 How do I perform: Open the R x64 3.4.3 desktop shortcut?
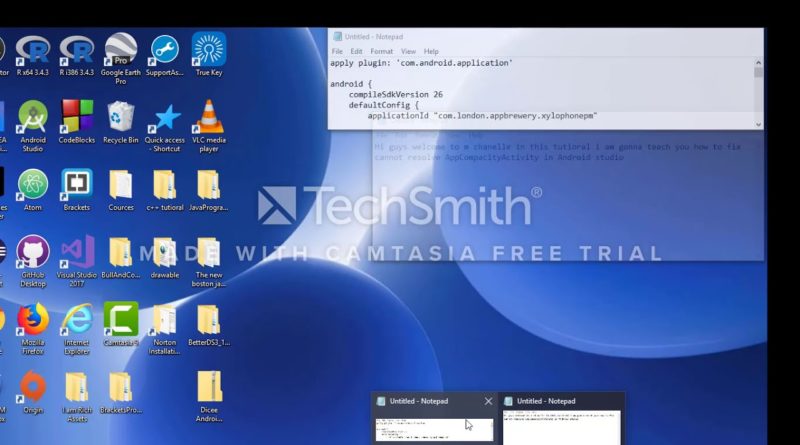pyautogui.click(x=33, y=56)
